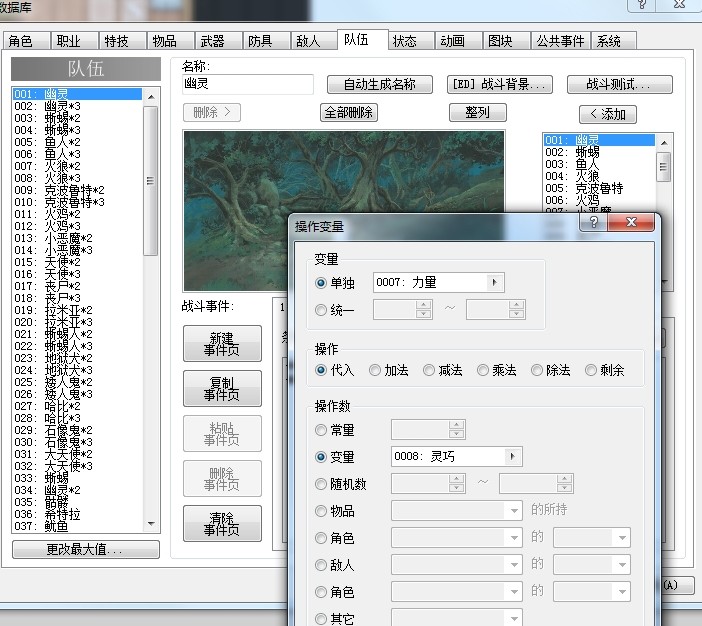702x626 pixels.
Task: Switch to the 系统 tab
Action: click(x=614, y=41)
